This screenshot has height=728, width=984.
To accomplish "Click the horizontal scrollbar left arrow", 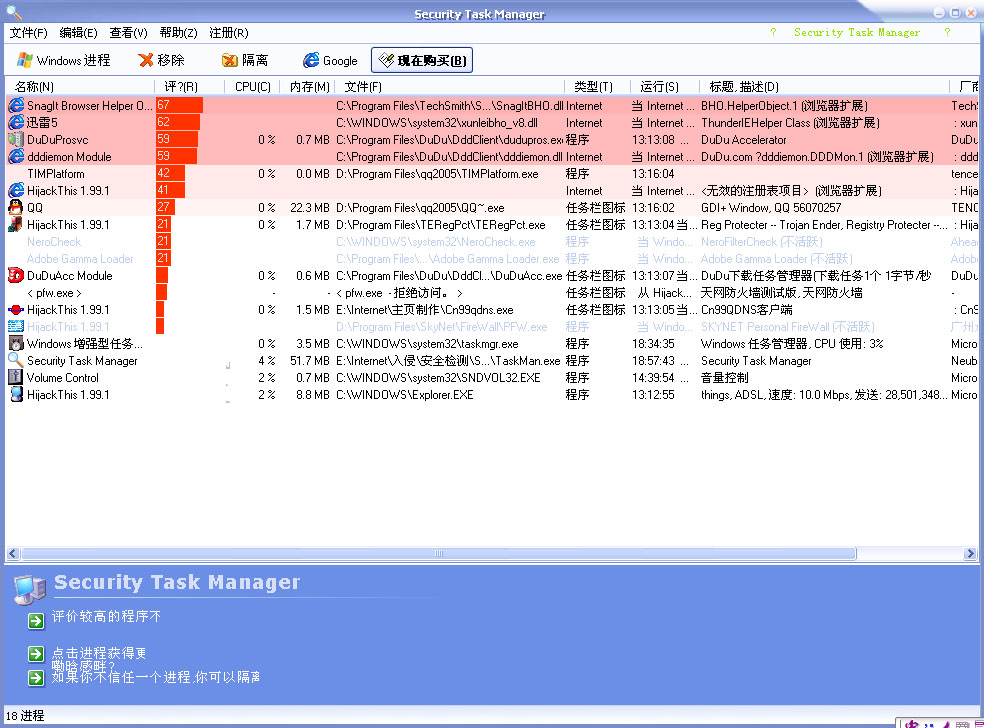I will pos(13,553).
